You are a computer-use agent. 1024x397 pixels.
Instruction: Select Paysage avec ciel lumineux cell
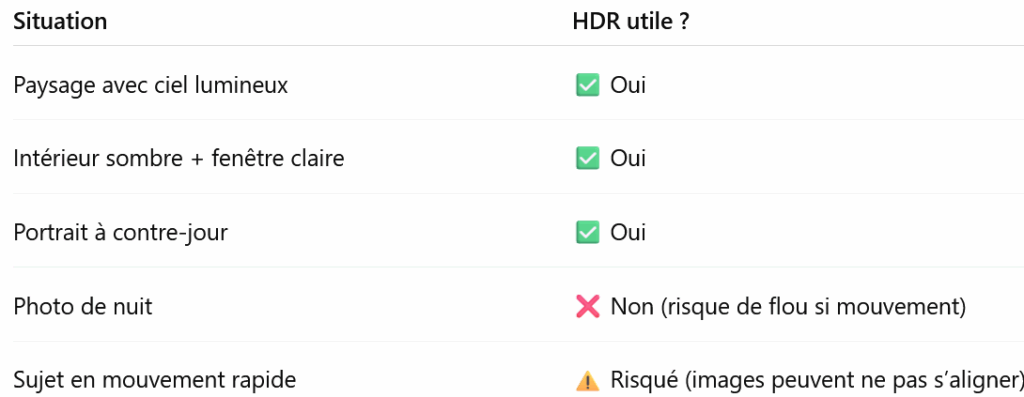point(151,86)
